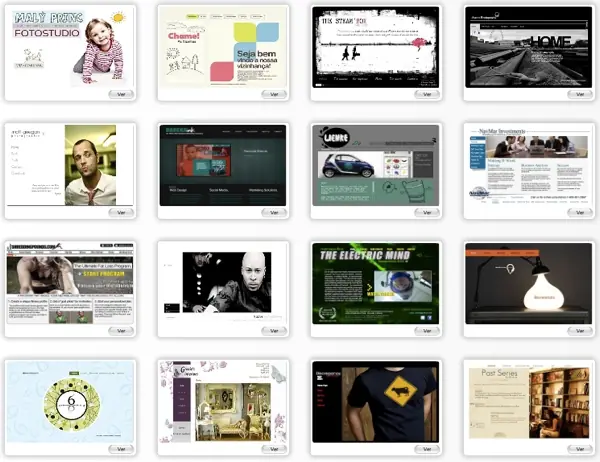Click Ver under the fat loss program template
This screenshot has width=600, height=462.
point(121,331)
